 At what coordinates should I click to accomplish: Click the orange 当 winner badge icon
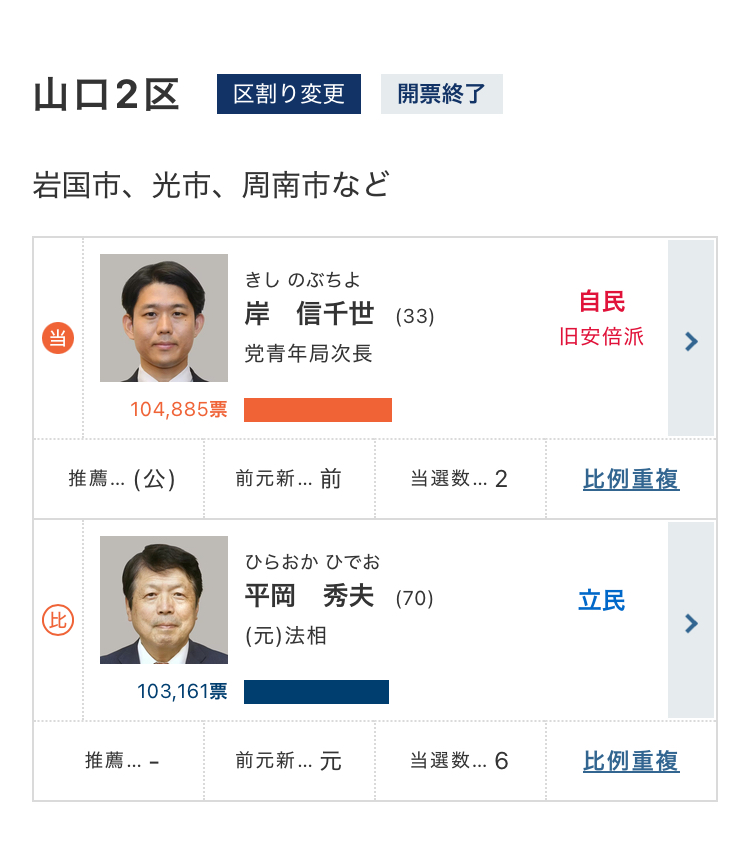(58, 338)
